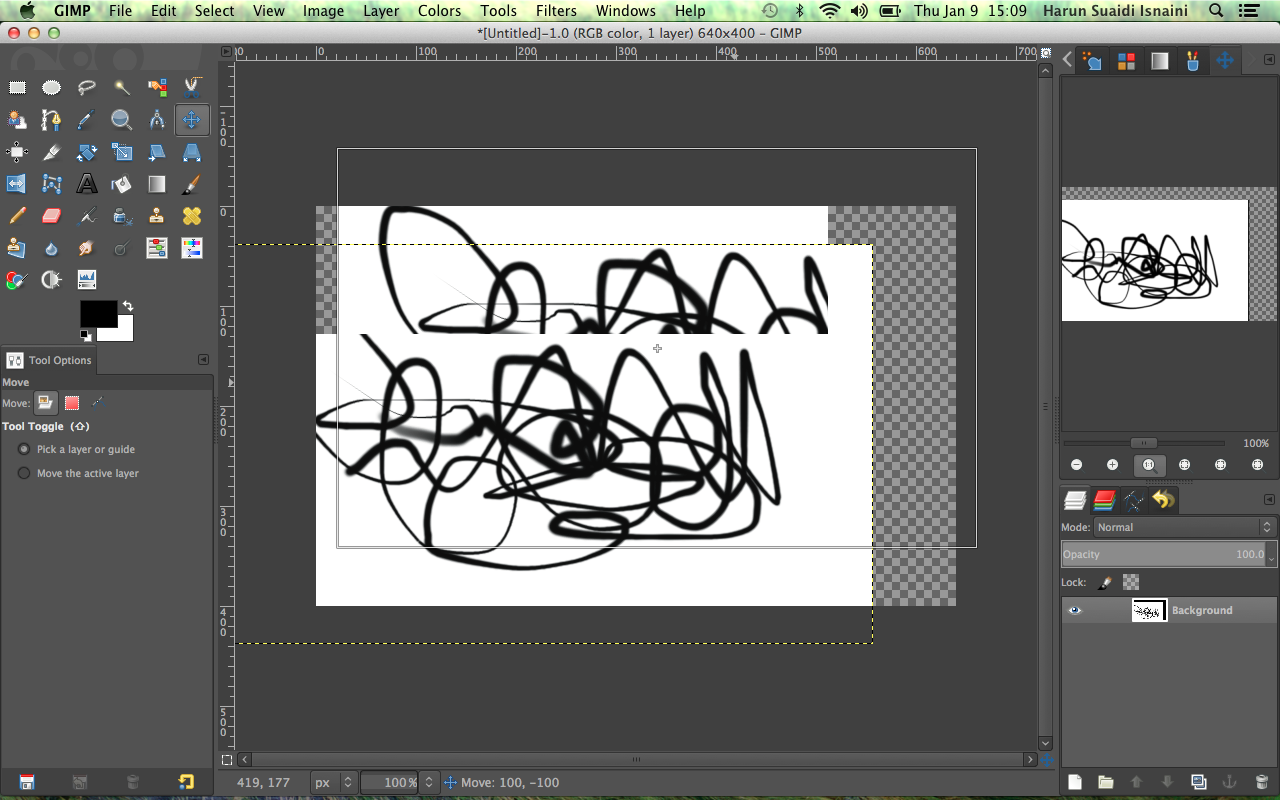Open the layer Mode dropdown

[1183, 527]
